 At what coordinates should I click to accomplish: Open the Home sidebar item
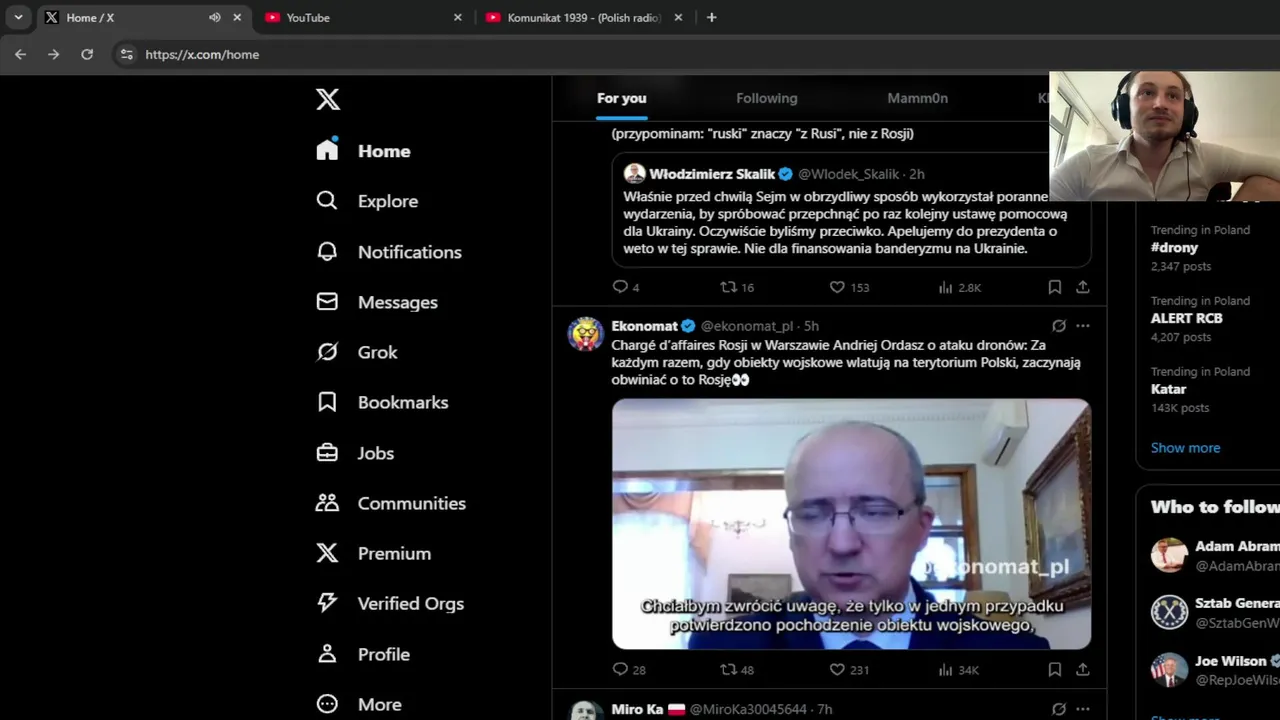(364, 151)
